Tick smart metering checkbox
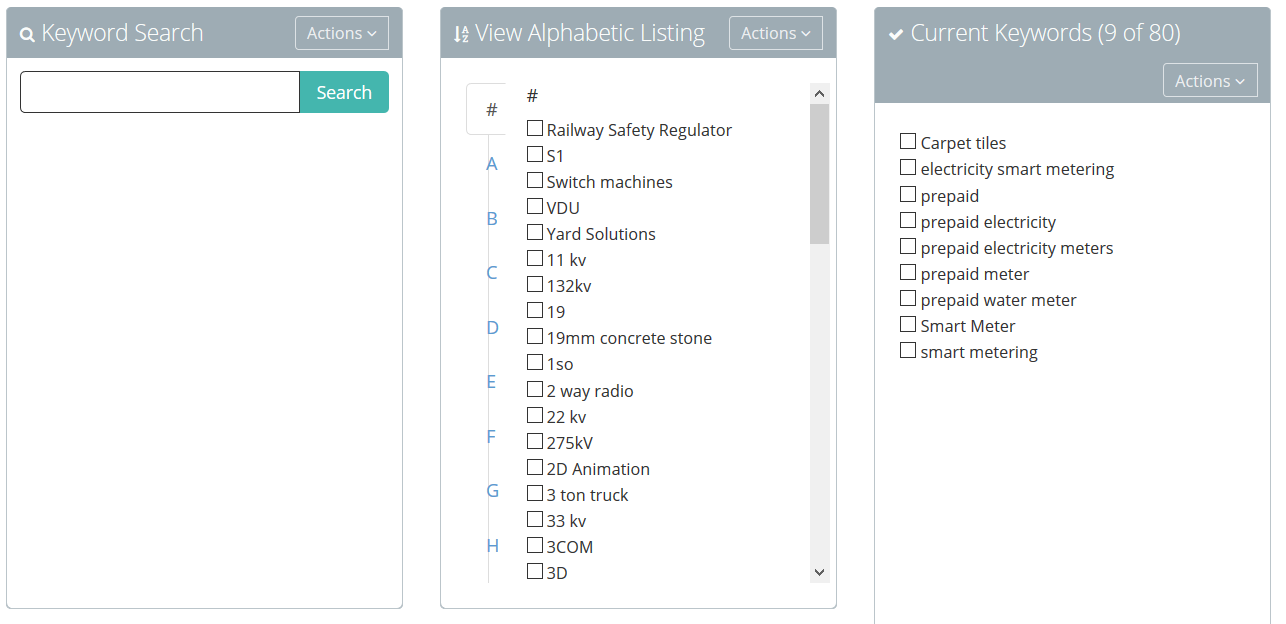The image size is (1286, 624). 908,350
